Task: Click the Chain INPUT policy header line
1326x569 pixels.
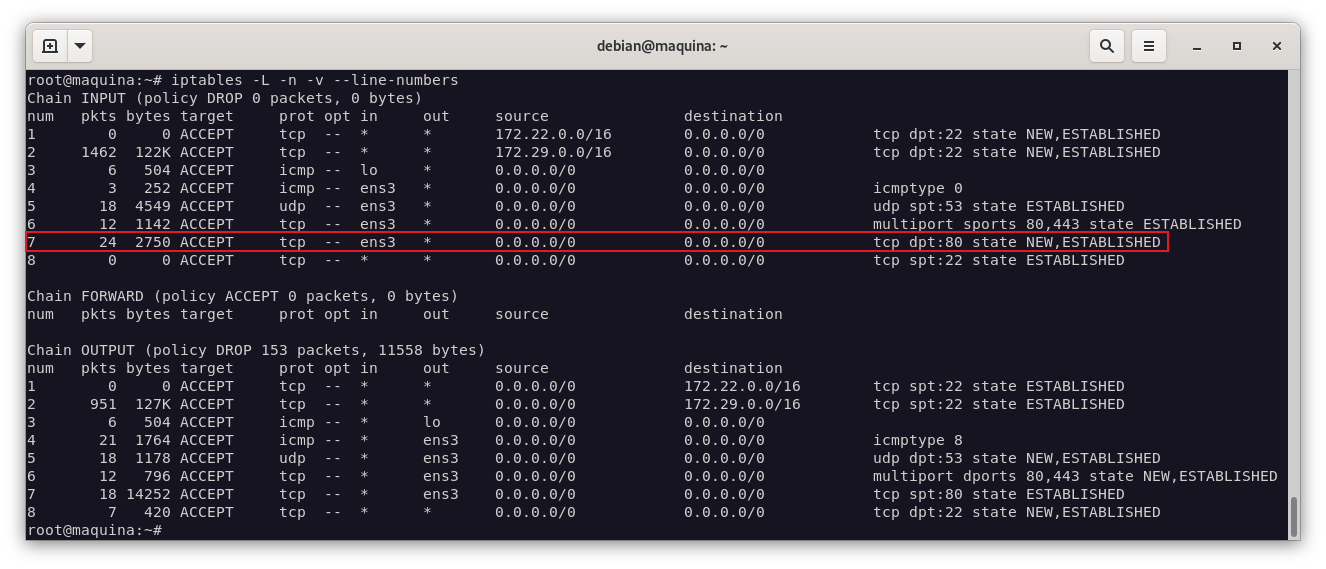Action: [224, 98]
